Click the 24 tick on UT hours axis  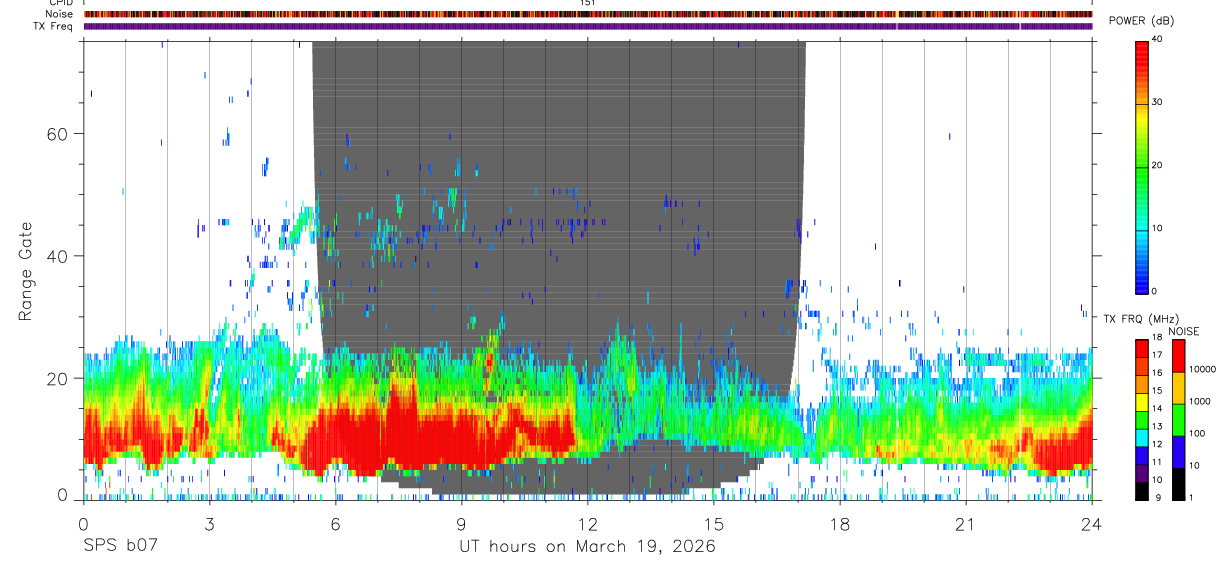(x=1091, y=524)
